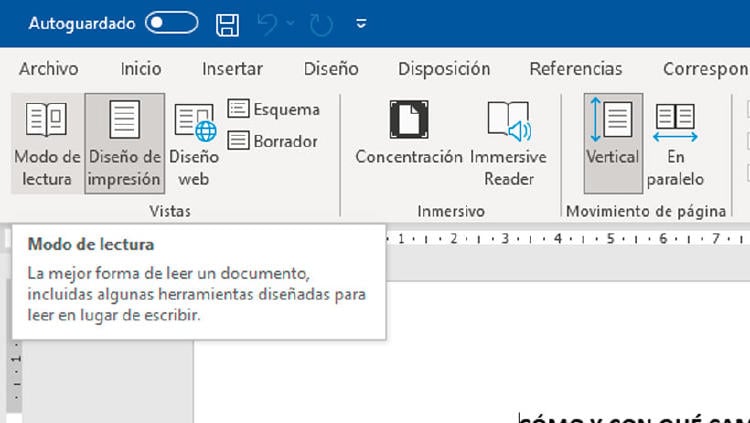Click the Save floppy disk icon
Screen dimensions: 750x423
click(x=228, y=23)
